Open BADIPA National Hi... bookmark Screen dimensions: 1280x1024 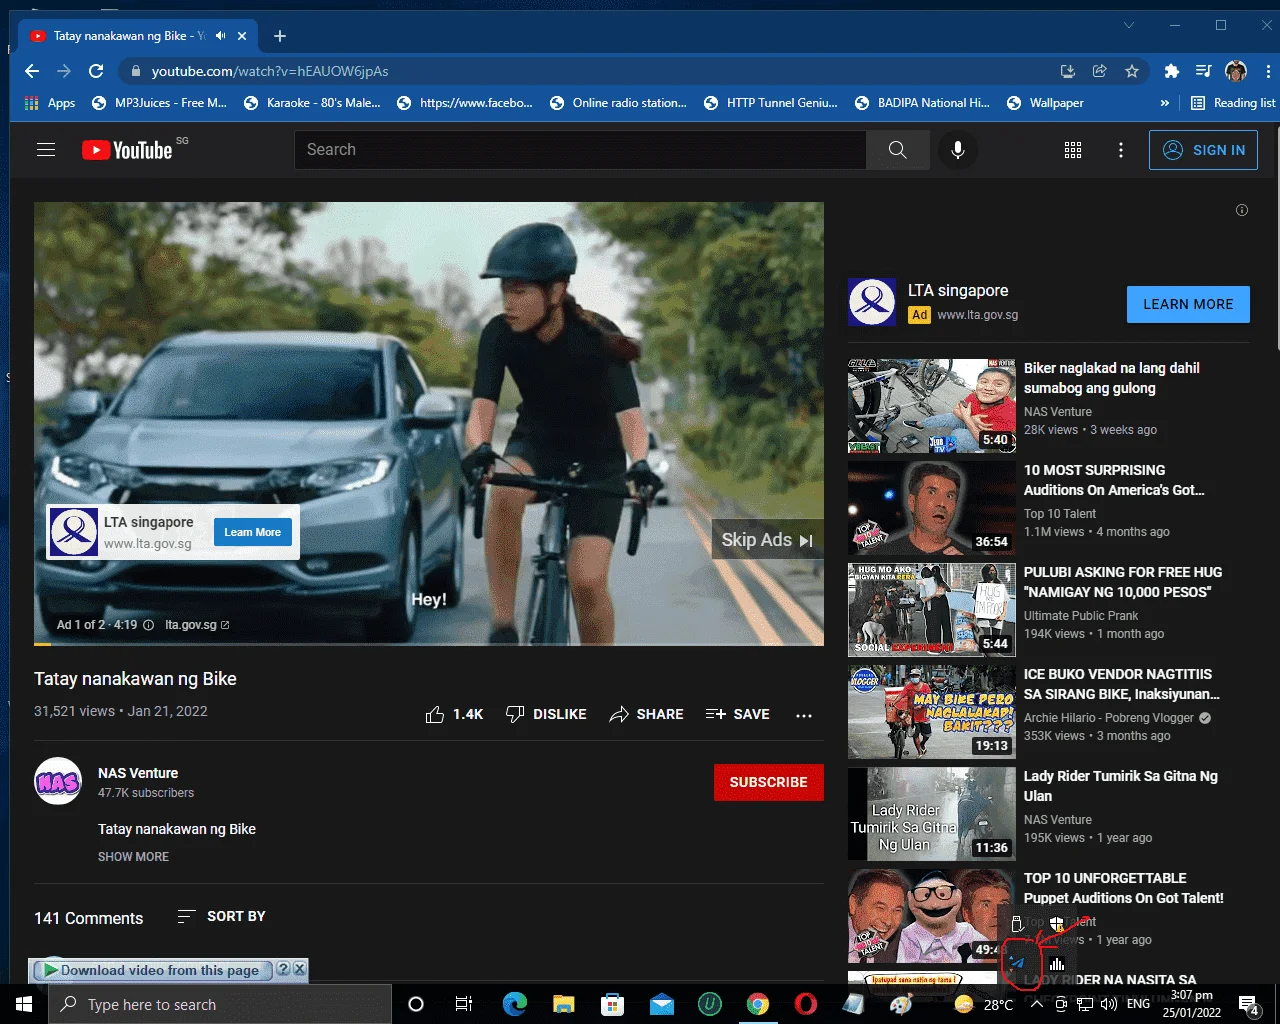click(x=923, y=103)
